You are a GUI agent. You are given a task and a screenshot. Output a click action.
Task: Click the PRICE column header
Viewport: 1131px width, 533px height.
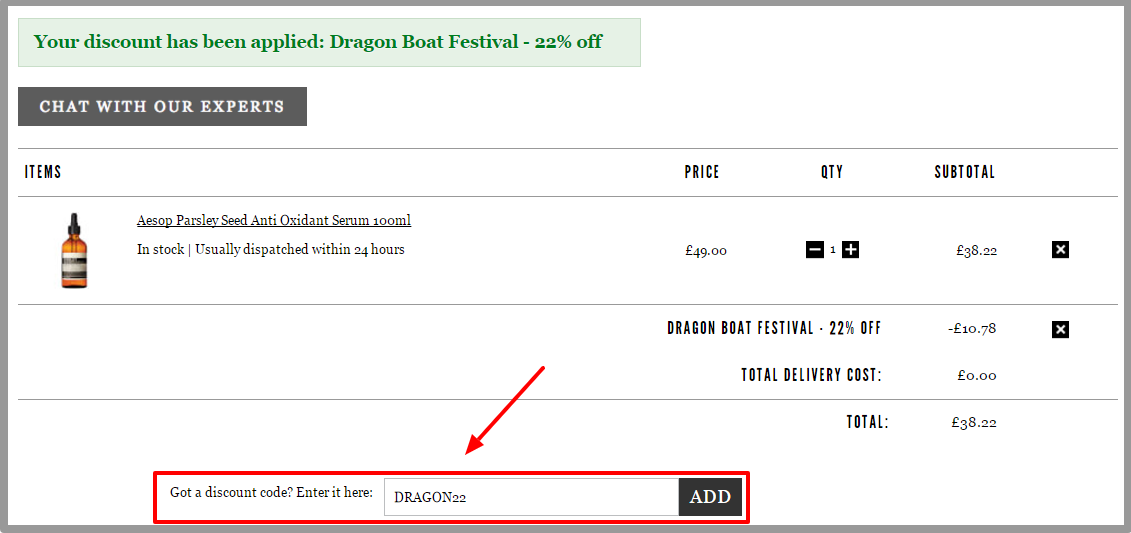click(702, 172)
